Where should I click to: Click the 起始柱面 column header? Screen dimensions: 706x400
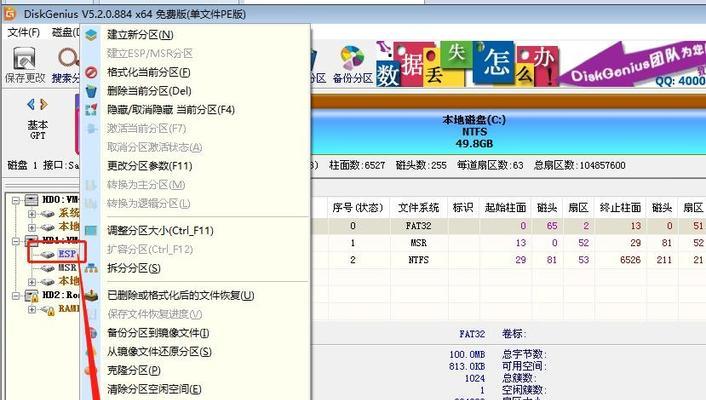pyautogui.click(x=505, y=208)
